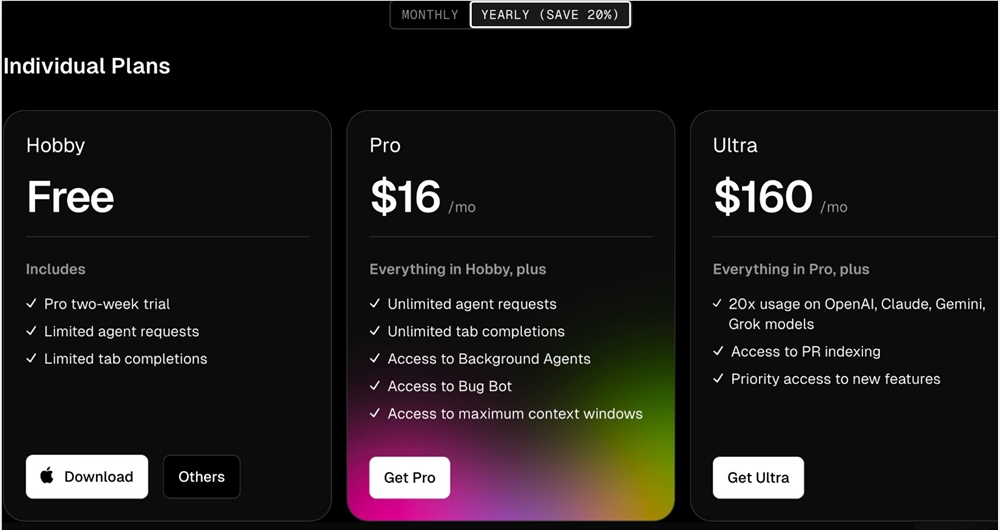Click the 20x usage on OpenAI feature text
1000x530 pixels.
click(x=857, y=304)
